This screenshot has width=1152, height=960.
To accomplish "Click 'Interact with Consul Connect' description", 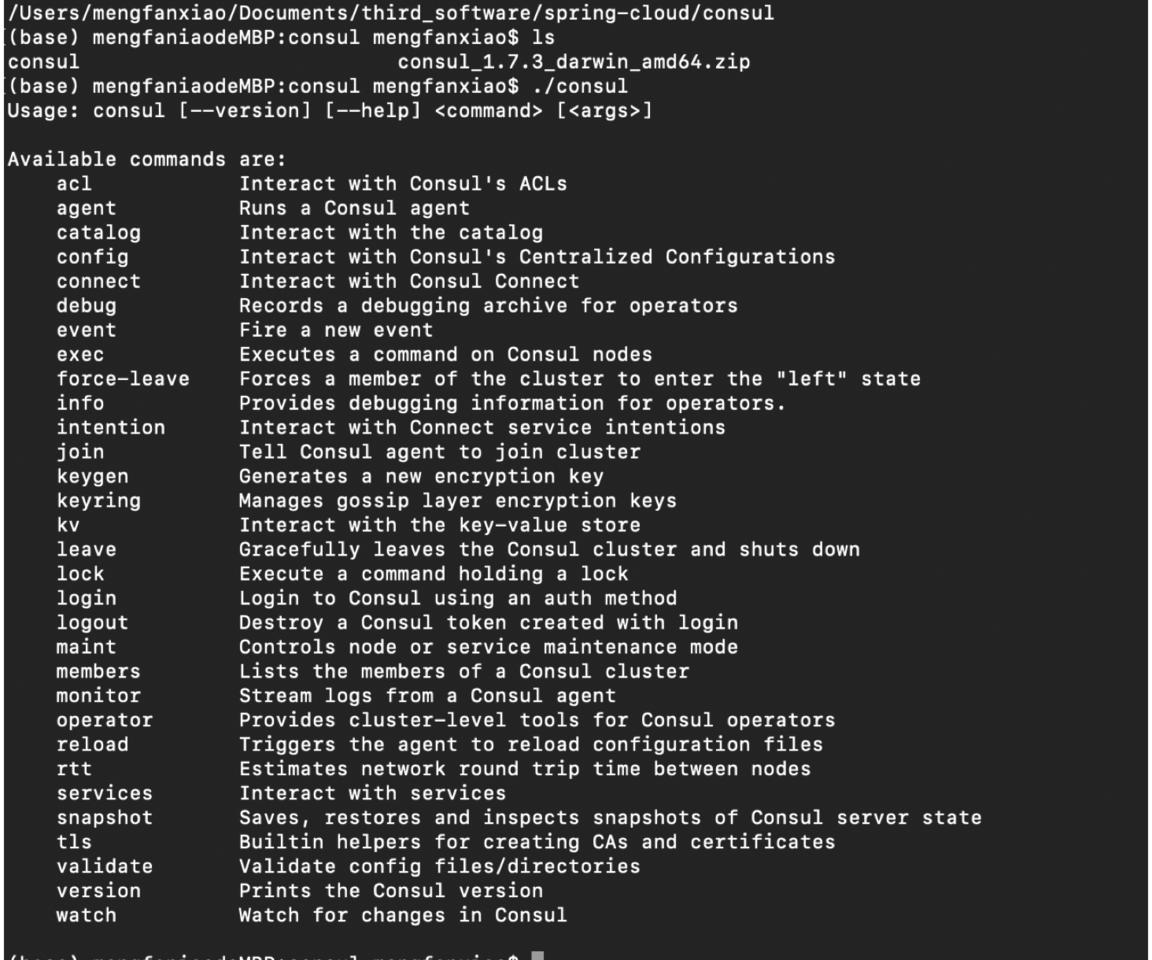I will tap(409, 281).
